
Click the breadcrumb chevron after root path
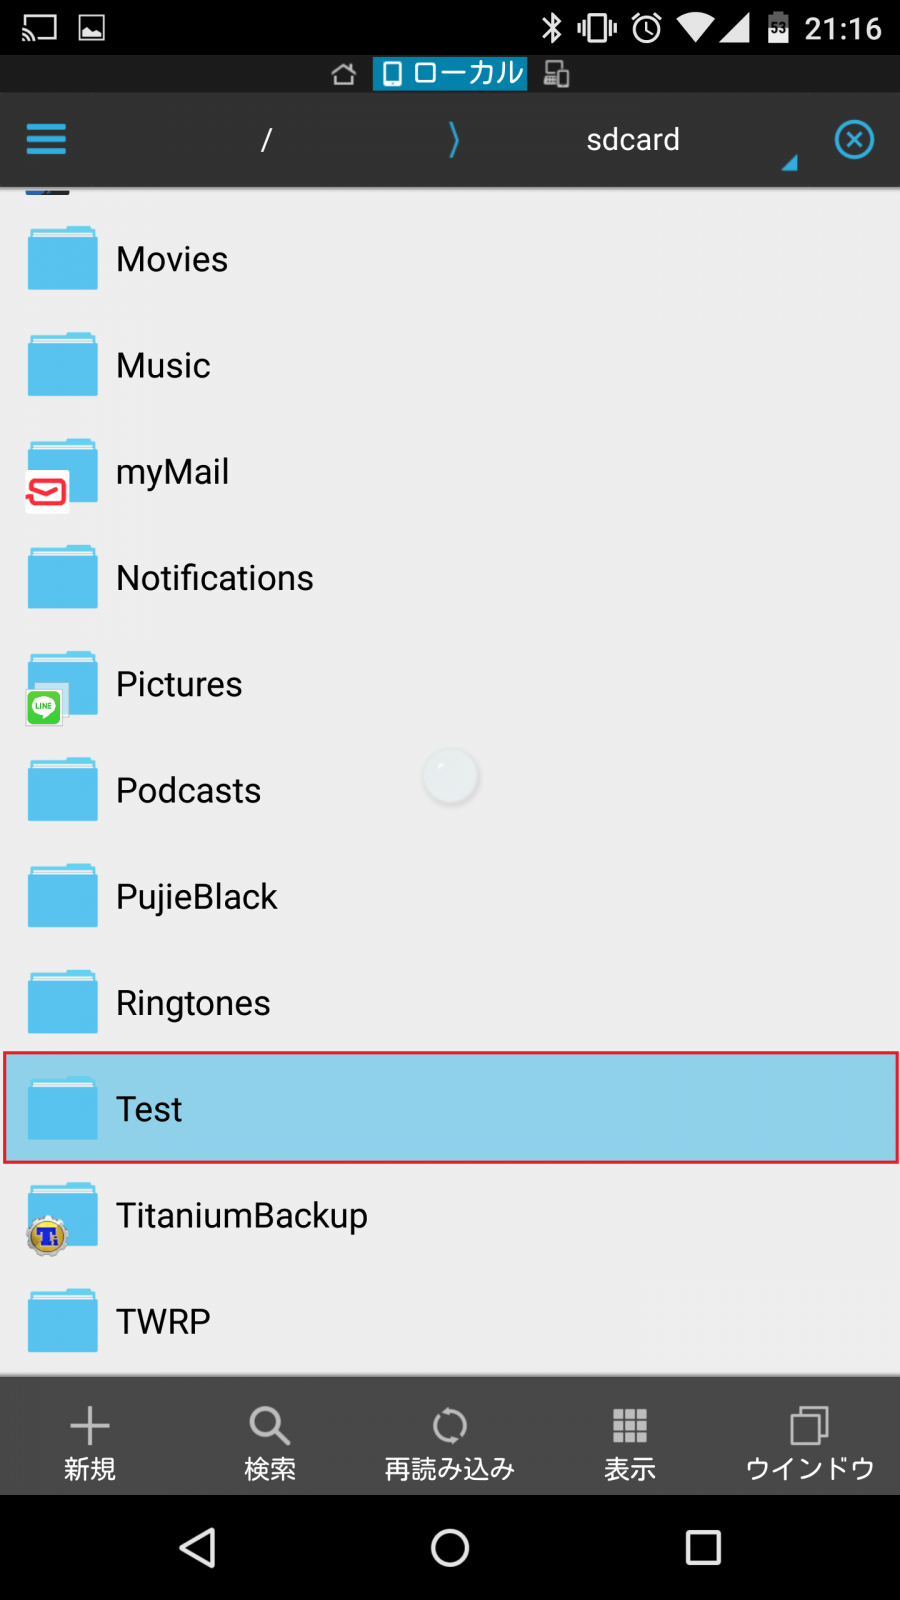point(452,139)
